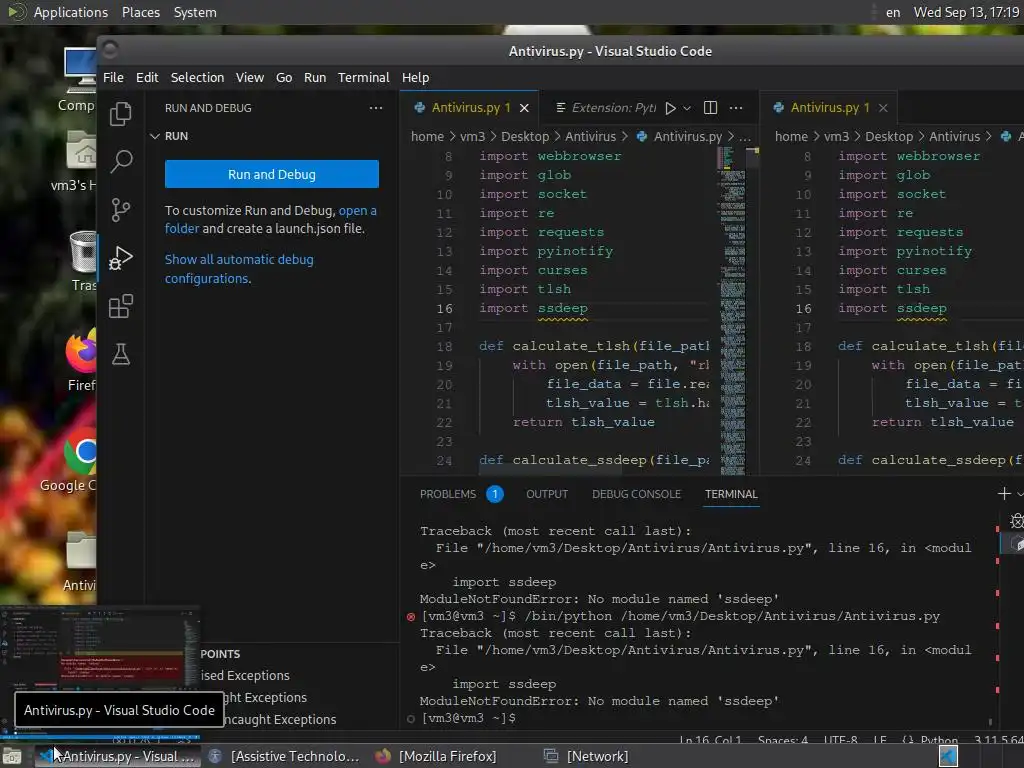Viewport: 1024px width, 768px height.
Task: Close the left Antivirus.py tab
Action: coord(524,108)
